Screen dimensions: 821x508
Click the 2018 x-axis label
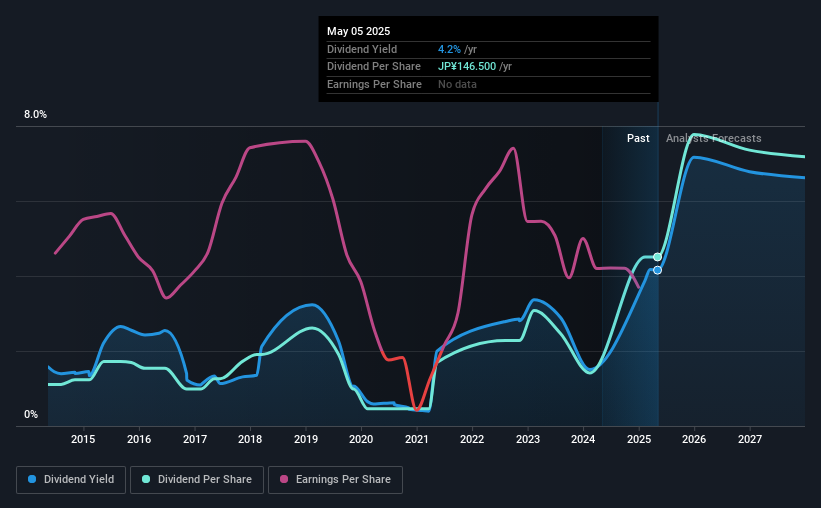(x=250, y=439)
